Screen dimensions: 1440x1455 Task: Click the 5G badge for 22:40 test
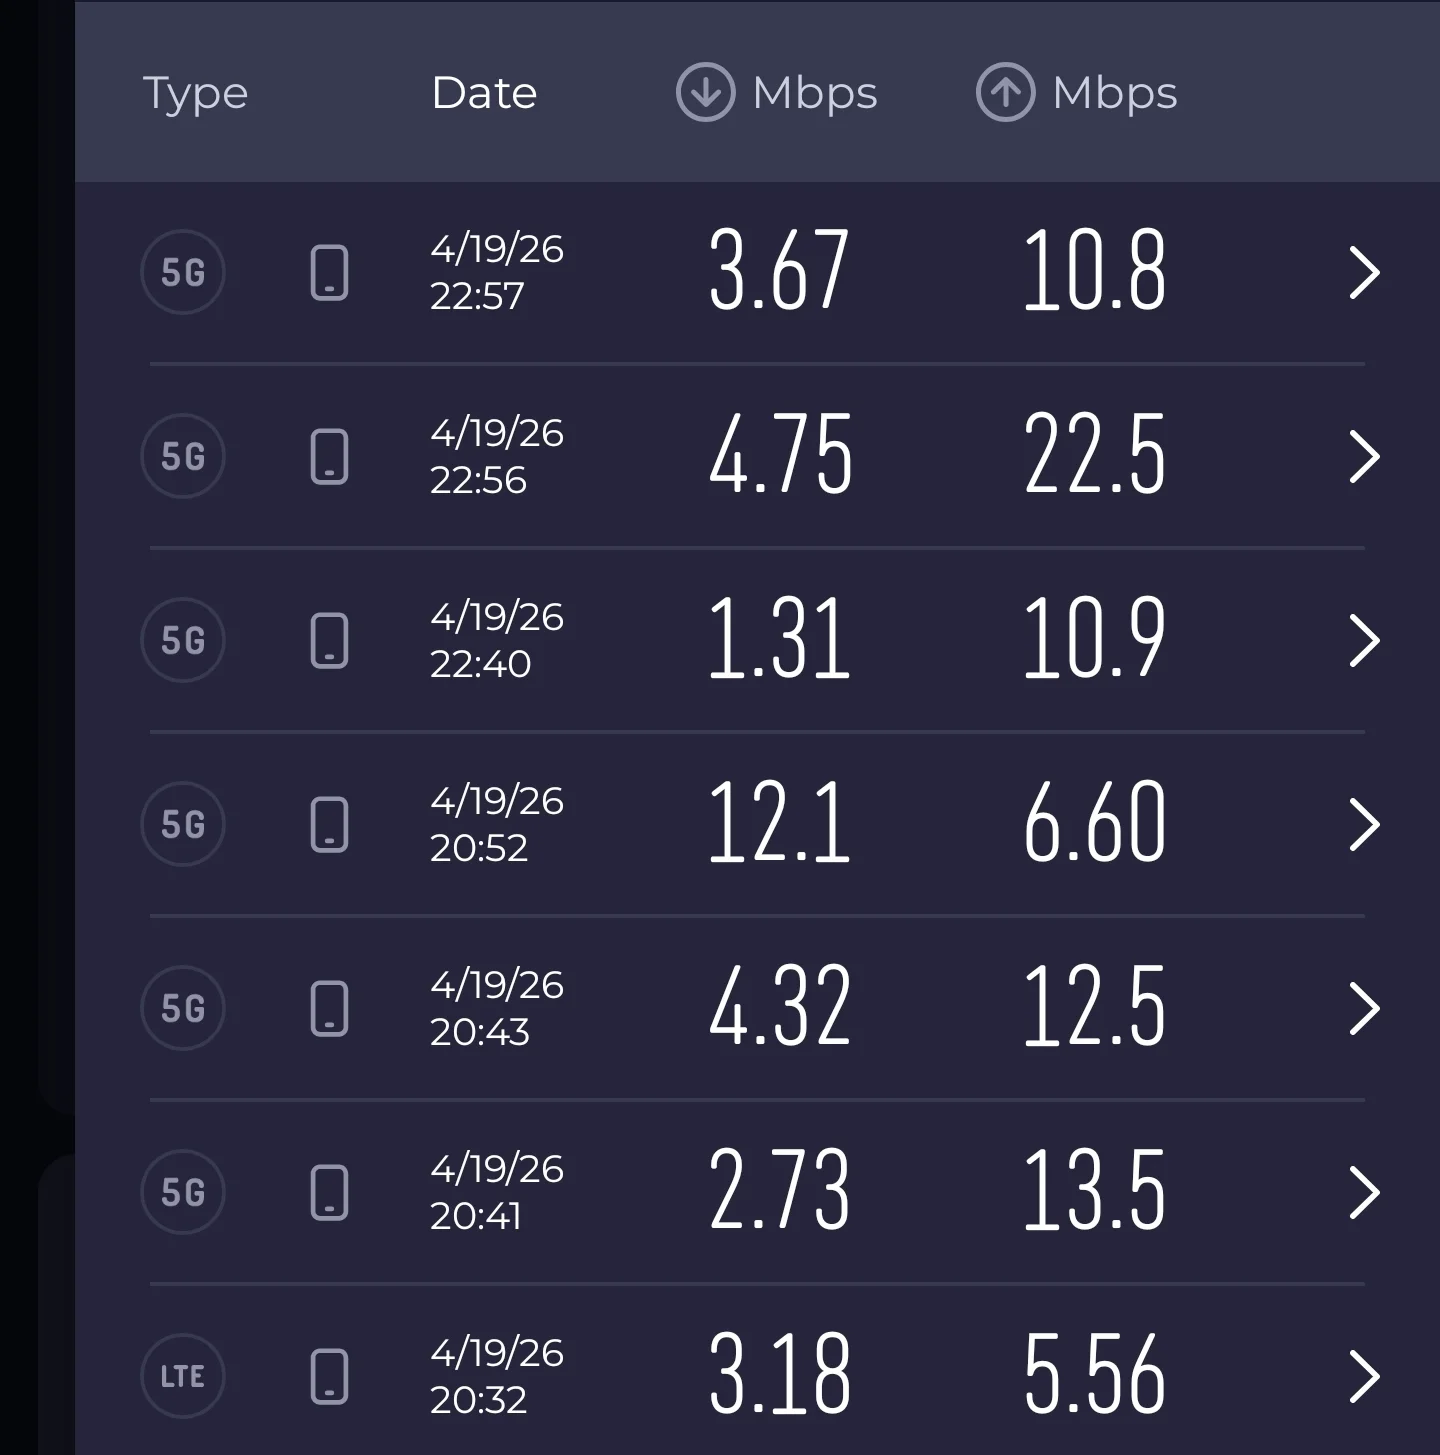tap(183, 640)
